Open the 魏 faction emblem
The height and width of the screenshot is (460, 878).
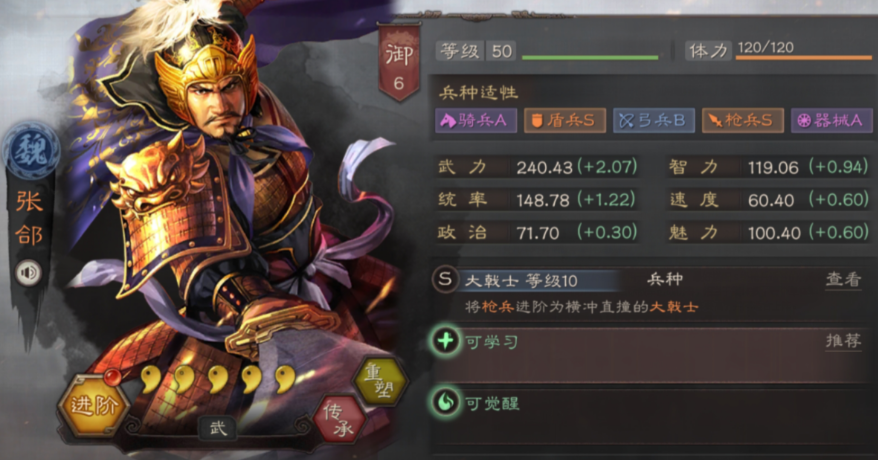(x=31, y=151)
